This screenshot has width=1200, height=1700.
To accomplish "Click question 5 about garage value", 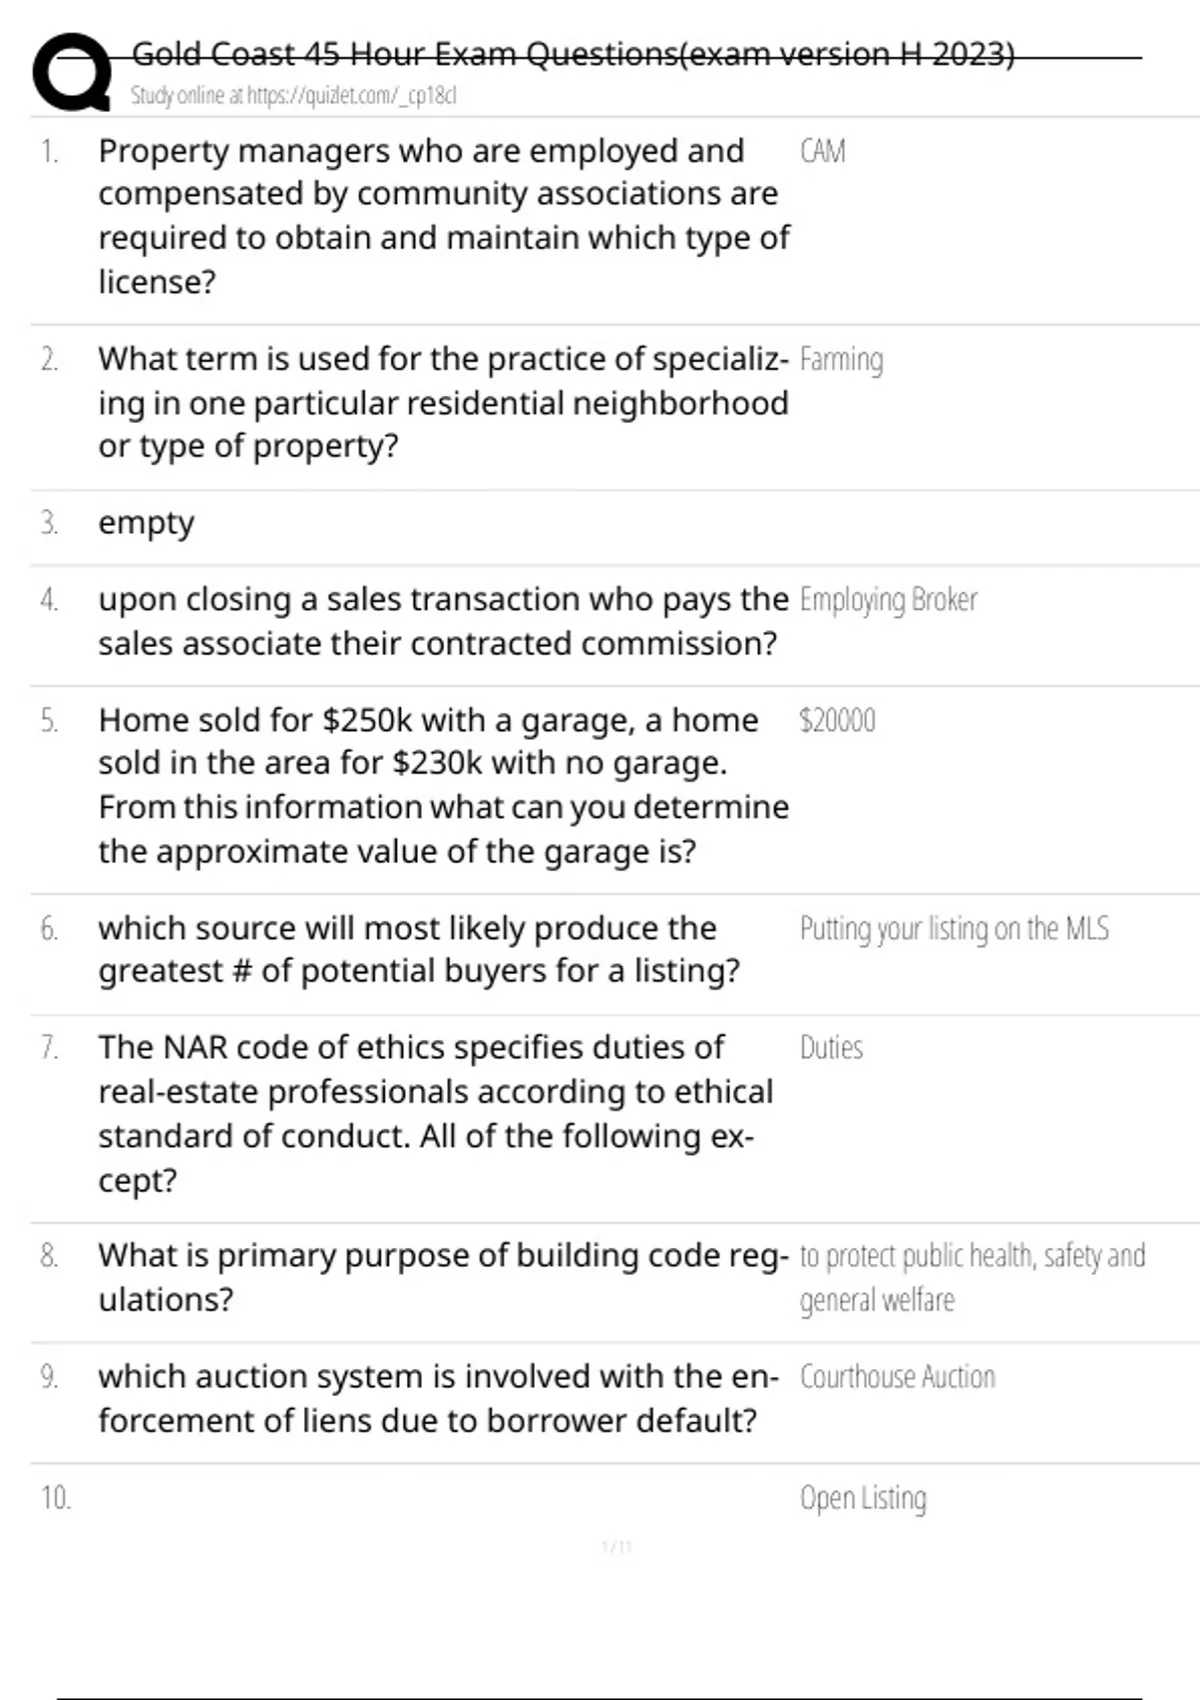I will coord(444,785).
